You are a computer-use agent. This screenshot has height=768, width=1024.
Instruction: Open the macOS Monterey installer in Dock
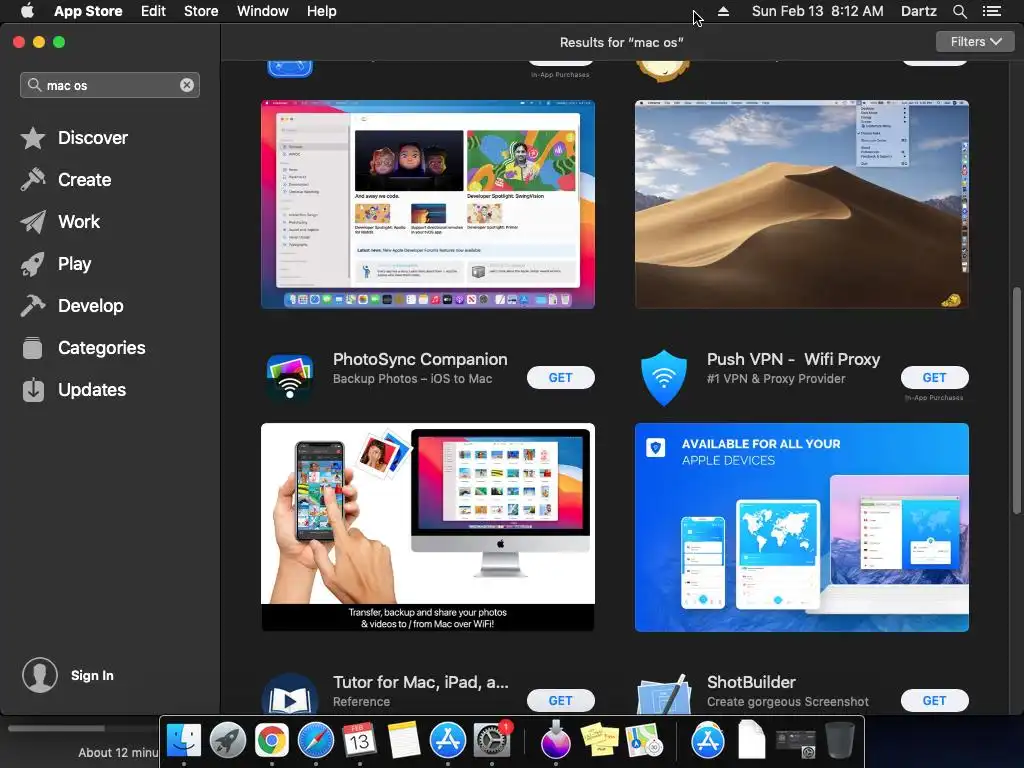[x=556, y=740]
